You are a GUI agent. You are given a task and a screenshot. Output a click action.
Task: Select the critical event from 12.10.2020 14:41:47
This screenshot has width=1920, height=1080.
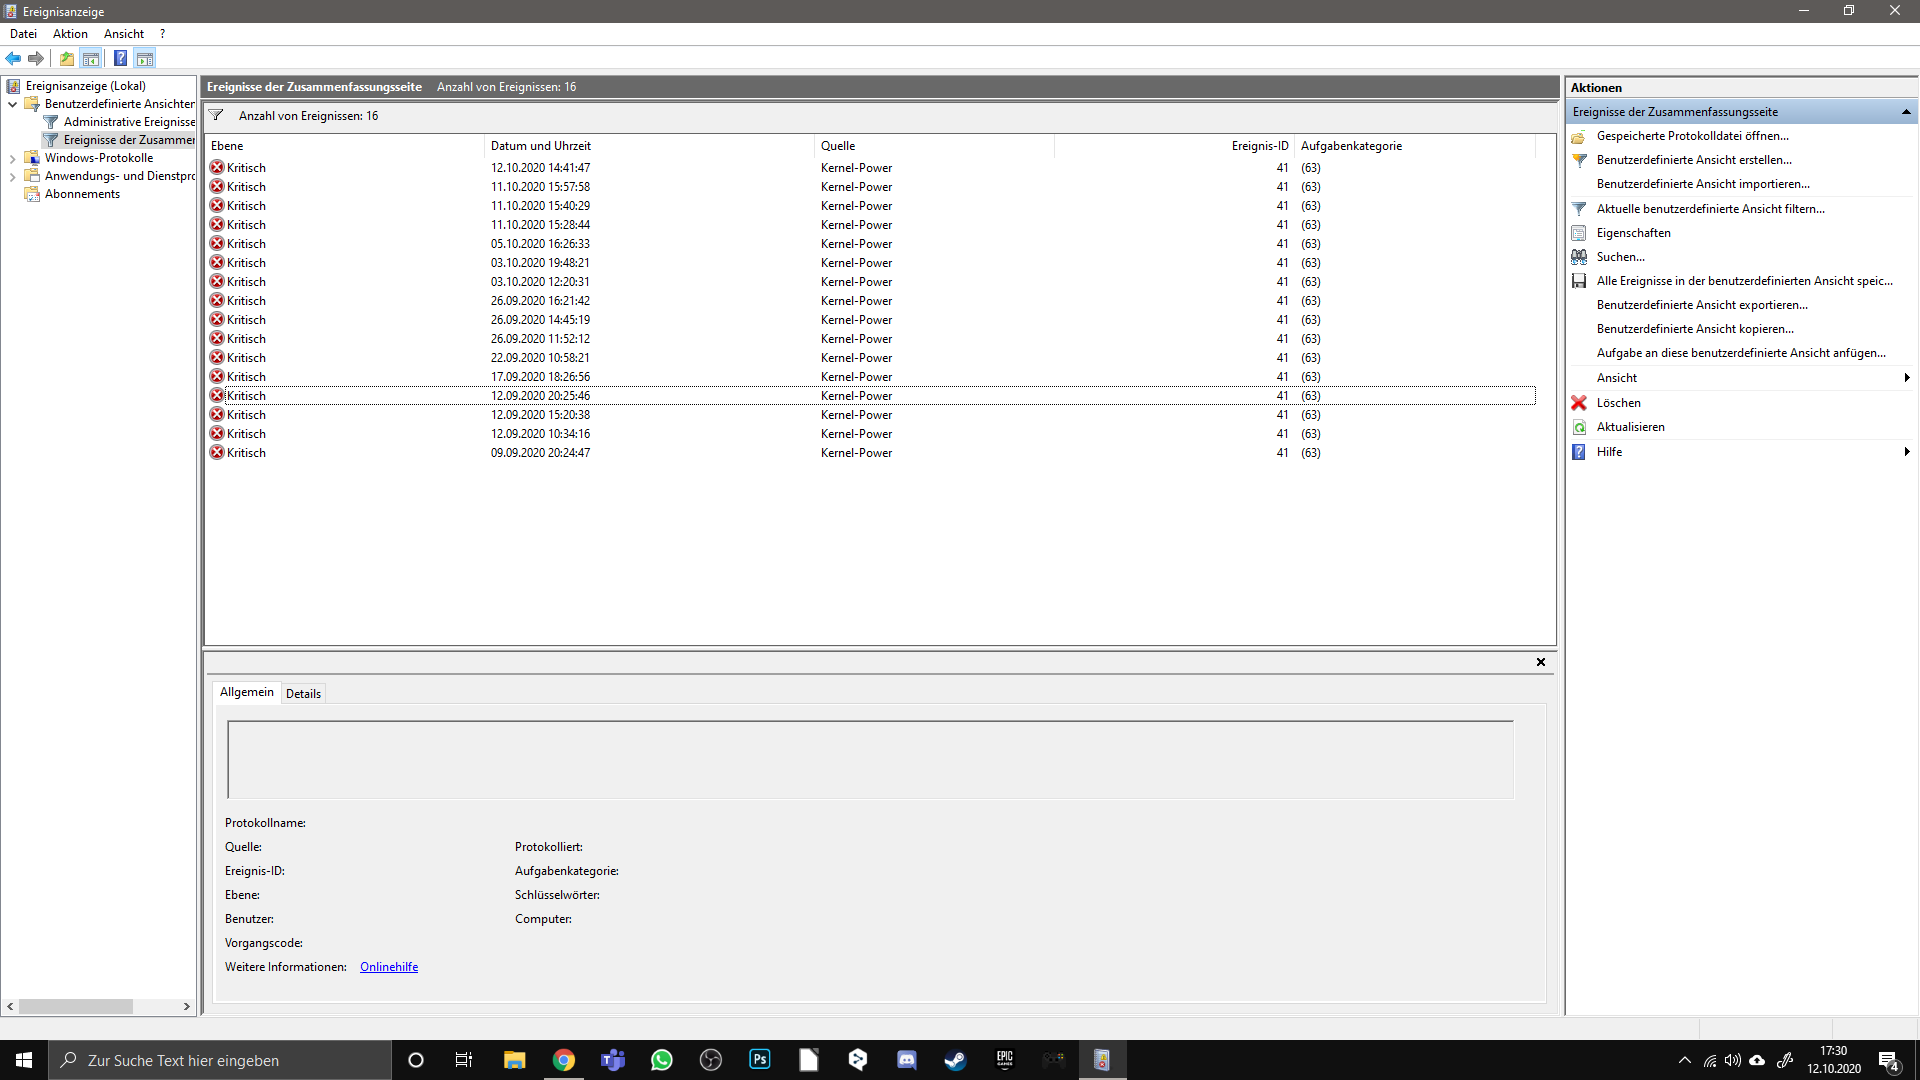pyautogui.click(x=540, y=168)
